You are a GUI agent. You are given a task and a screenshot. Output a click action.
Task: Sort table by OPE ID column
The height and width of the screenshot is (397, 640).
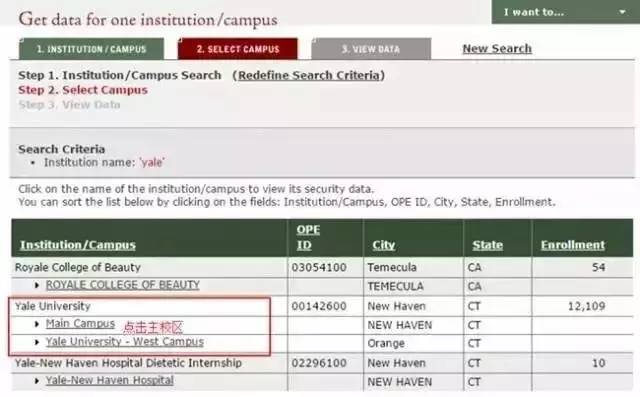click(308, 237)
